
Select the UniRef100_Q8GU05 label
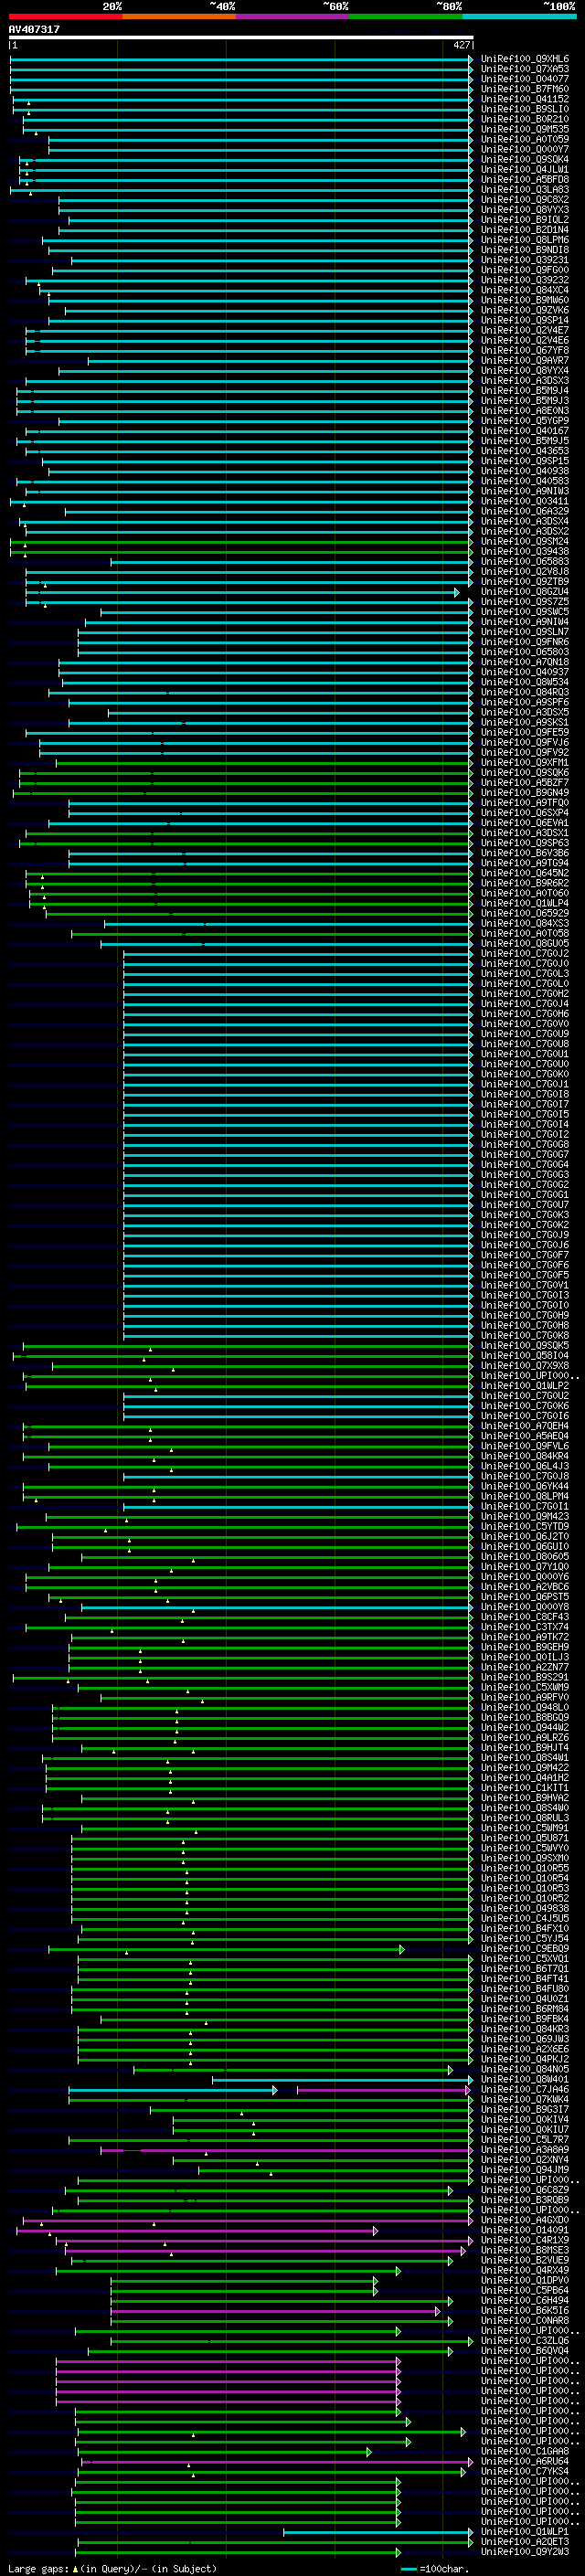(525, 943)
